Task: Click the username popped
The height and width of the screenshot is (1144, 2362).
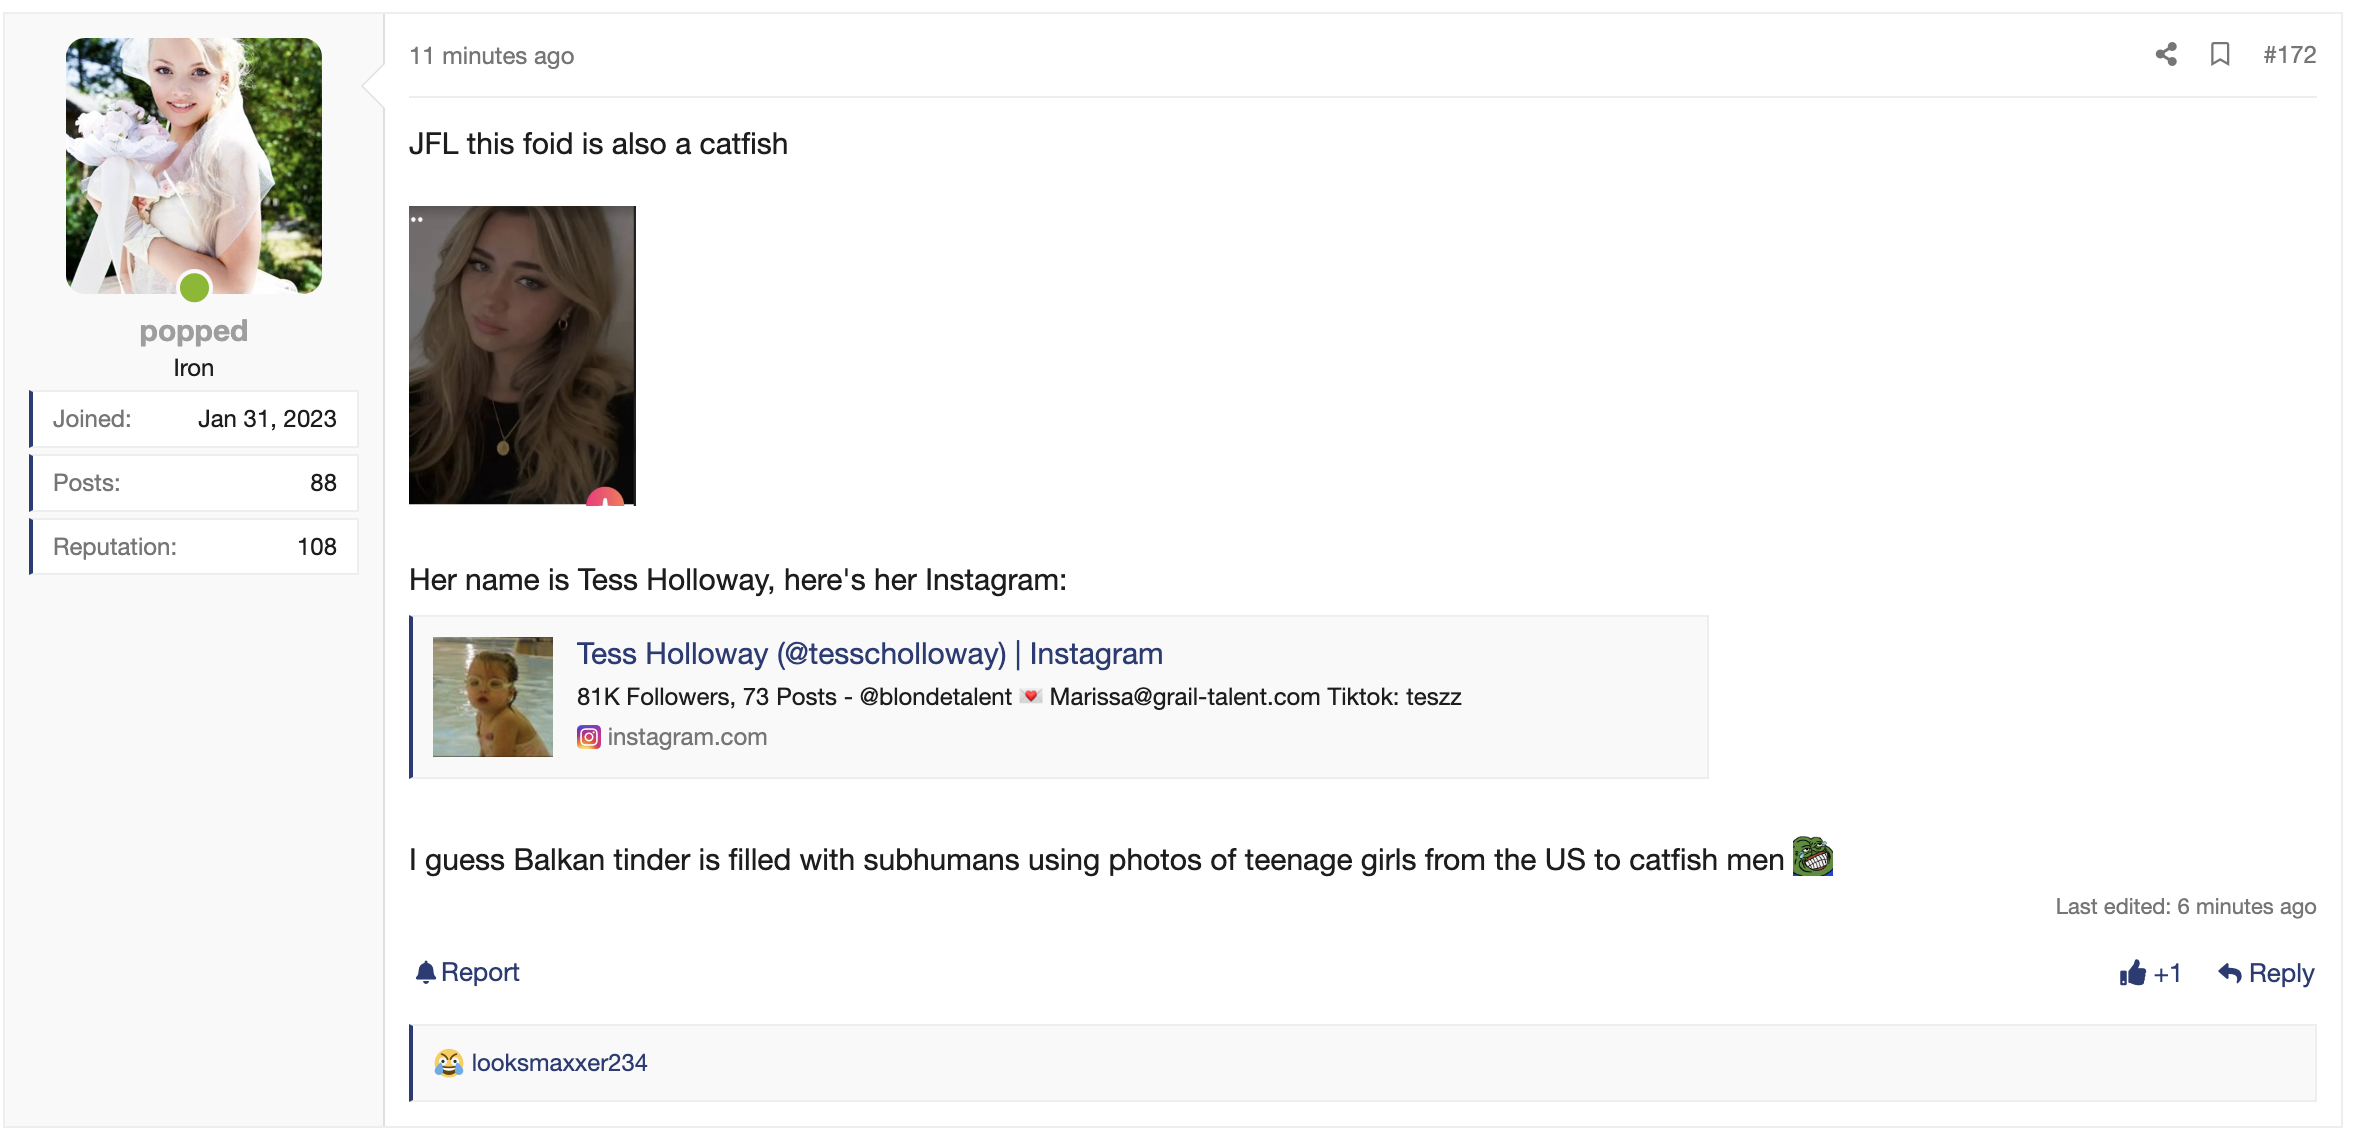Action: coord(193,331)
